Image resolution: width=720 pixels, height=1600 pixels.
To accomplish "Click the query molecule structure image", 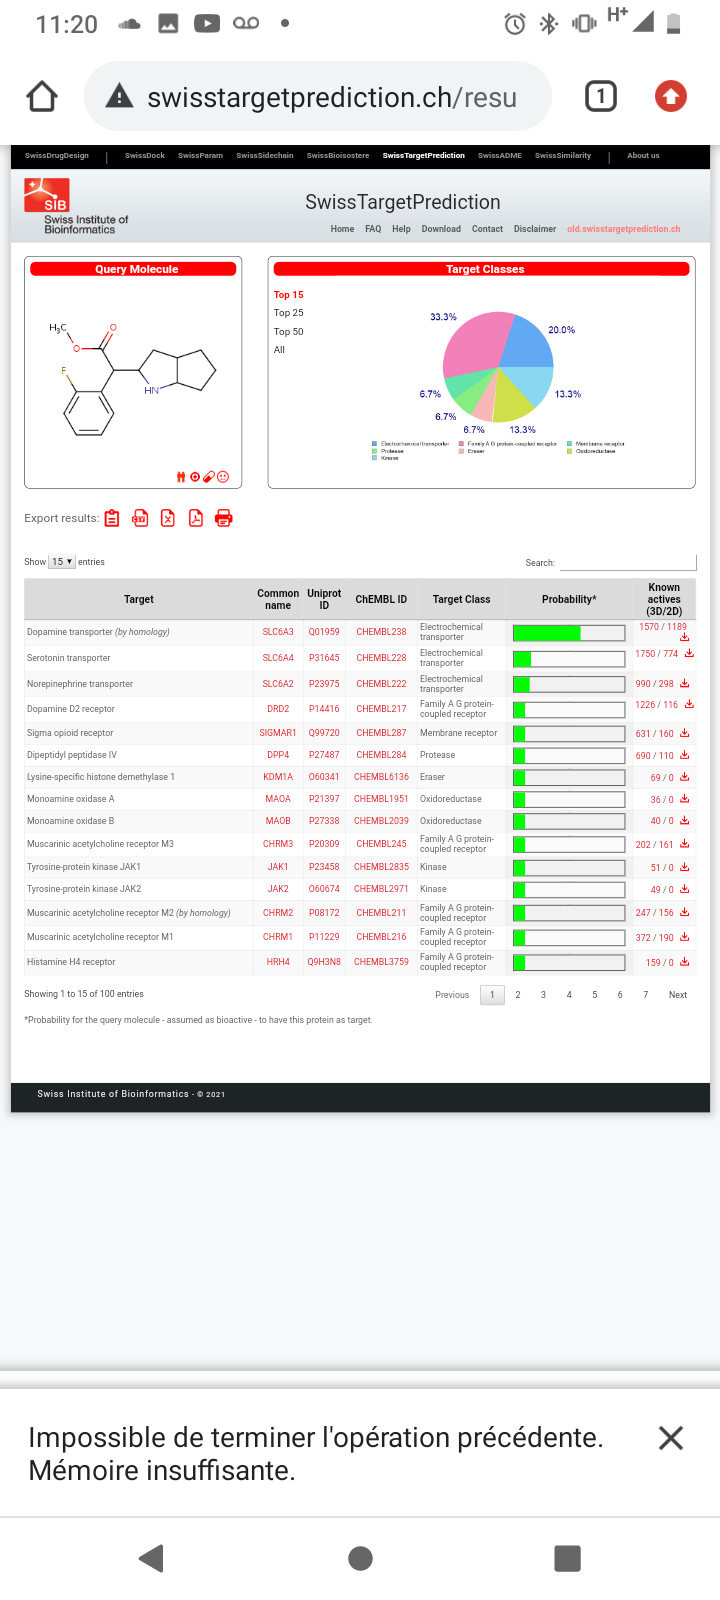I will [132, 378].
